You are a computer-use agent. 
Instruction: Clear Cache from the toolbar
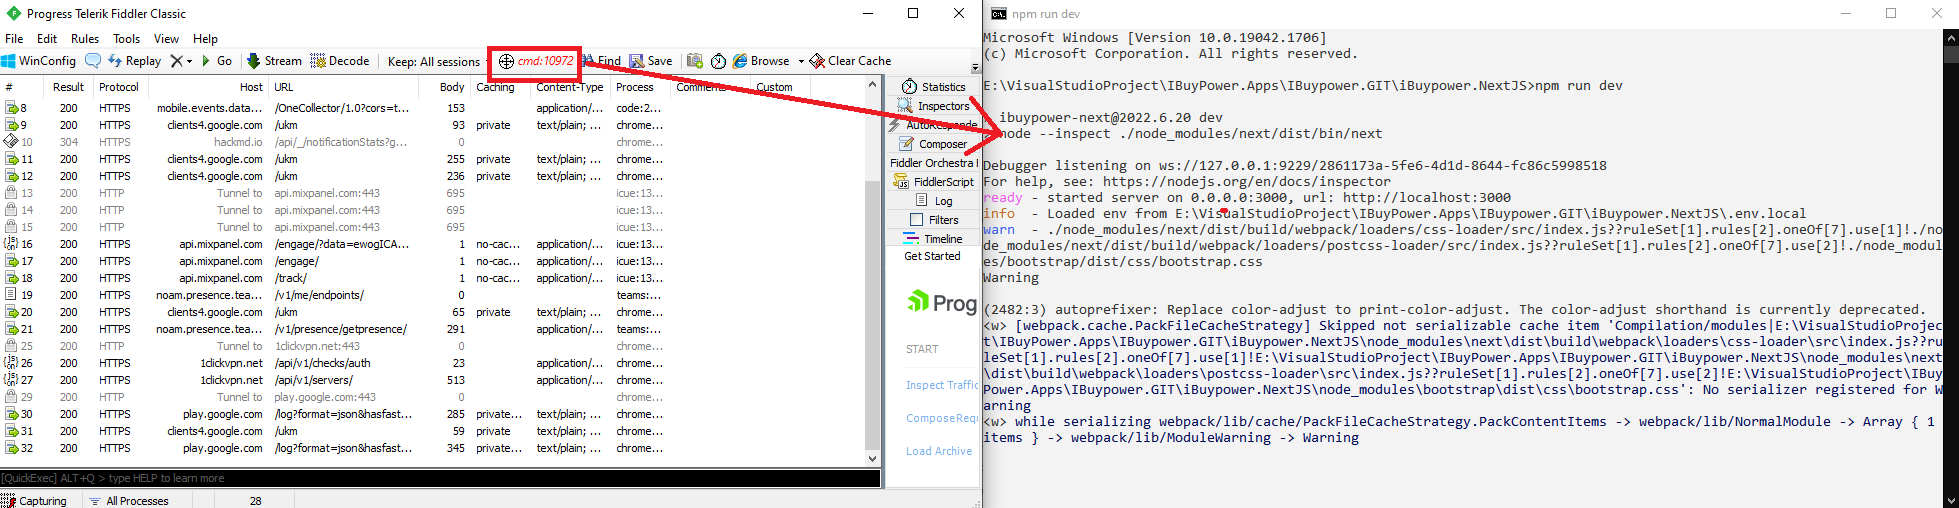pos(850,61)
